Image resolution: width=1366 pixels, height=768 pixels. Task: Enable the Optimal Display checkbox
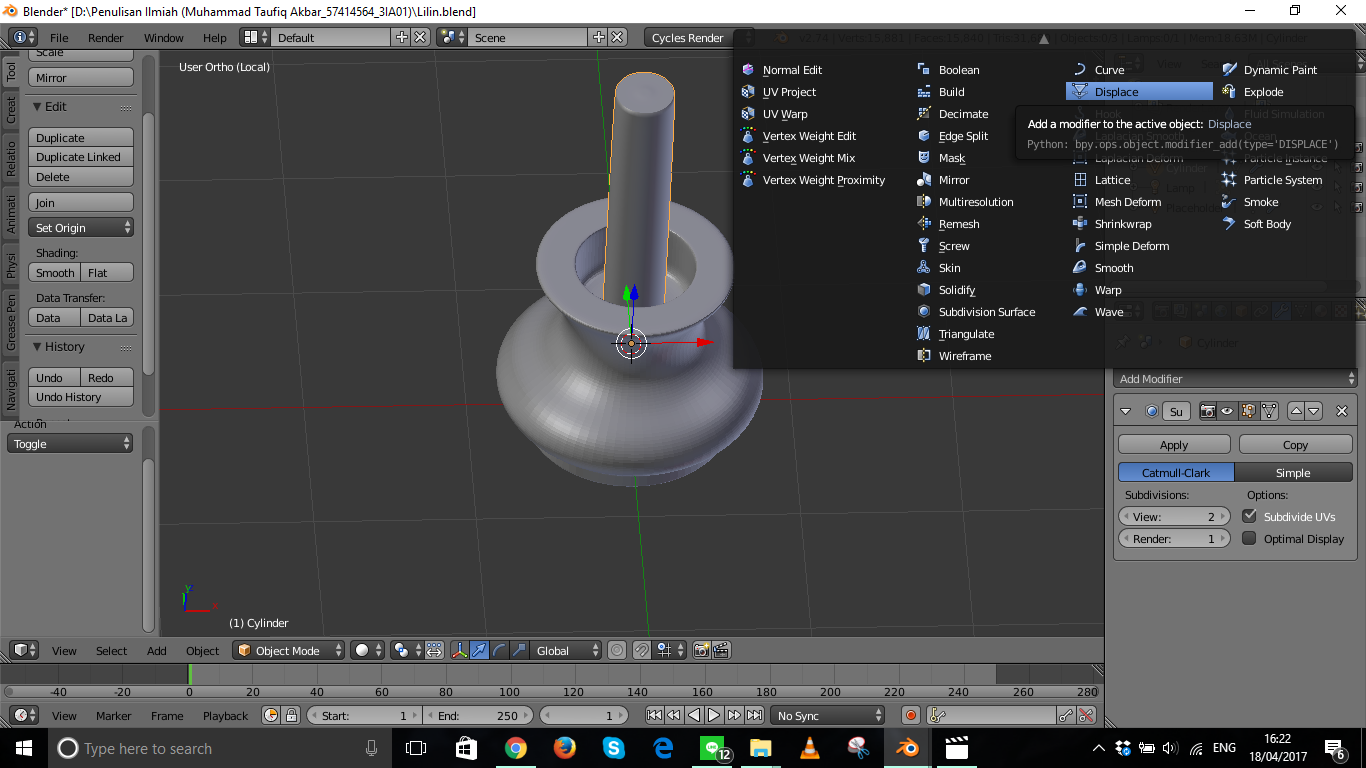(1249, 538)
